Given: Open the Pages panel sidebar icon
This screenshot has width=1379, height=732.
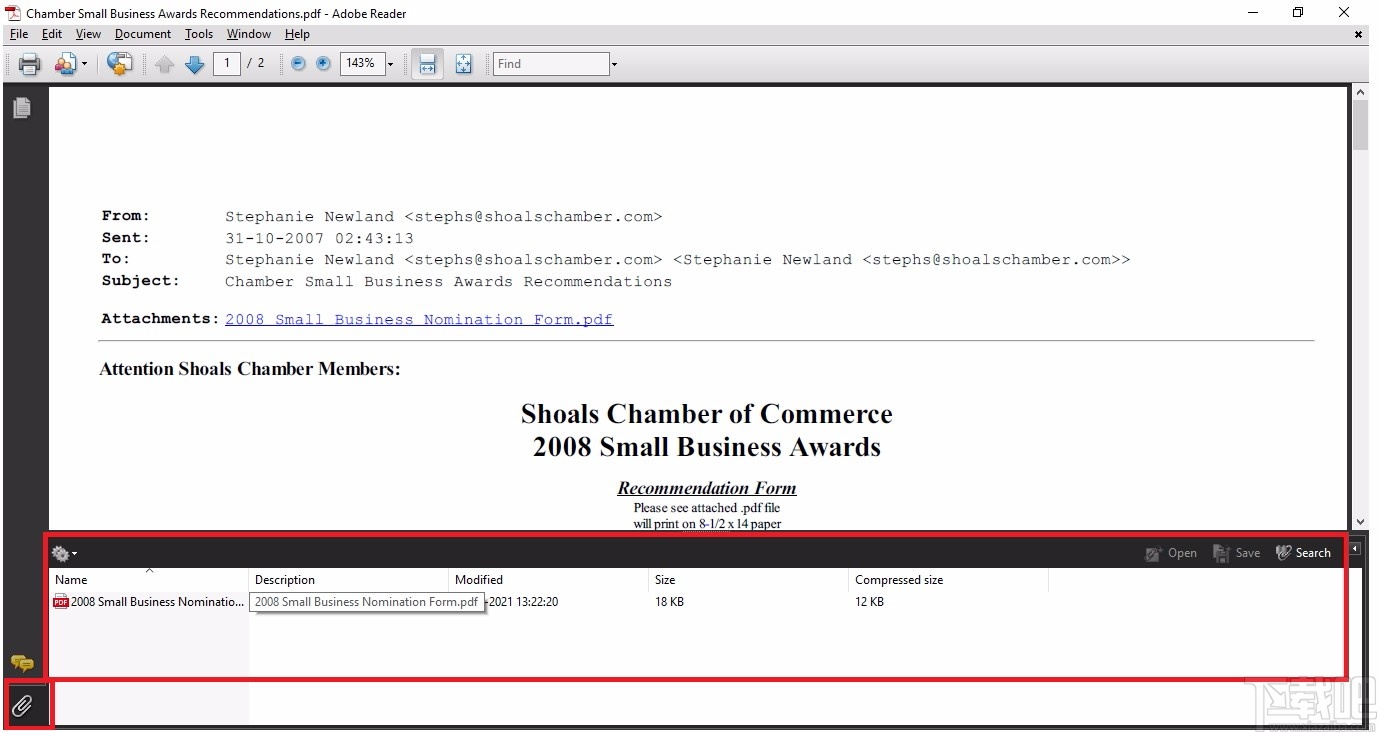Looking at the screenshot, I should (21, 108).
